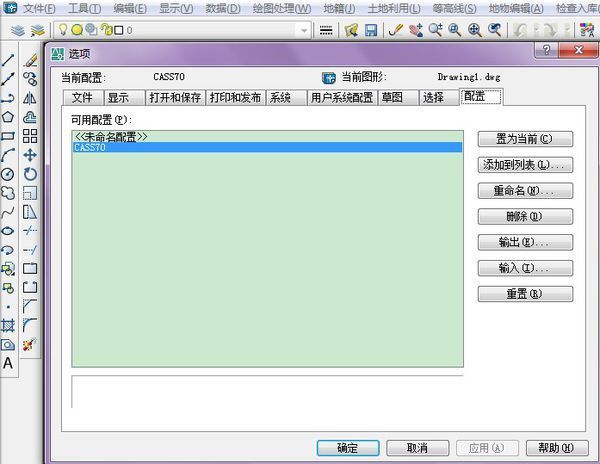
Task: Select the Trim modify tool
Action: 30,231
